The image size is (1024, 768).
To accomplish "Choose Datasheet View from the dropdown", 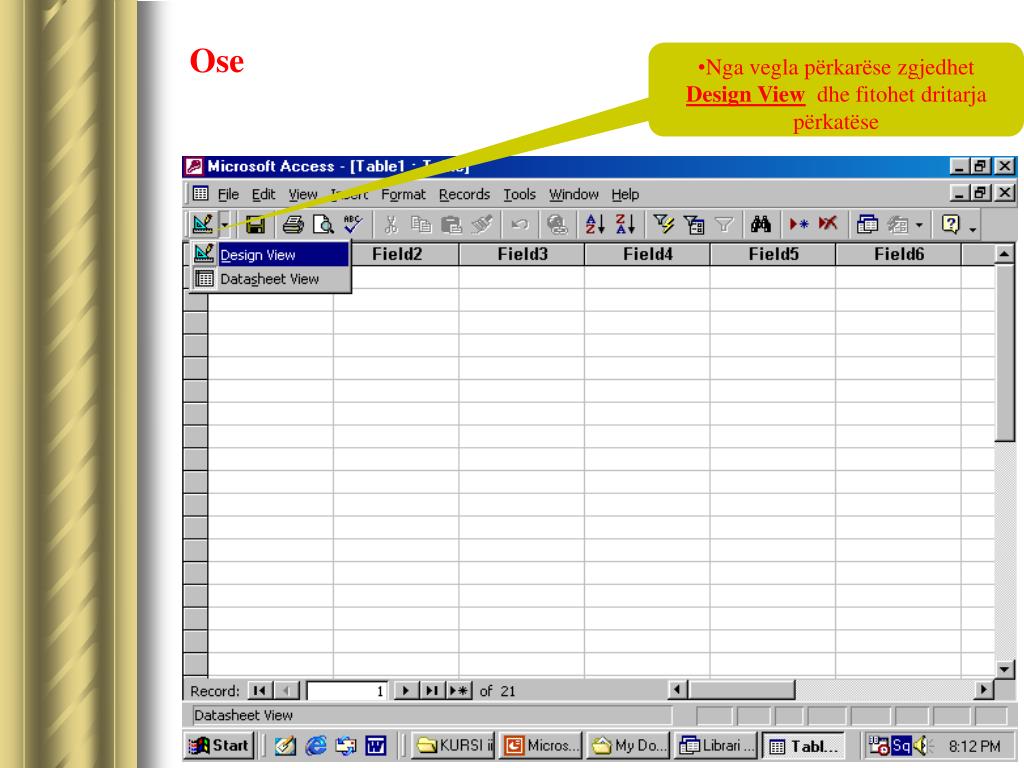I will (270, 279).
